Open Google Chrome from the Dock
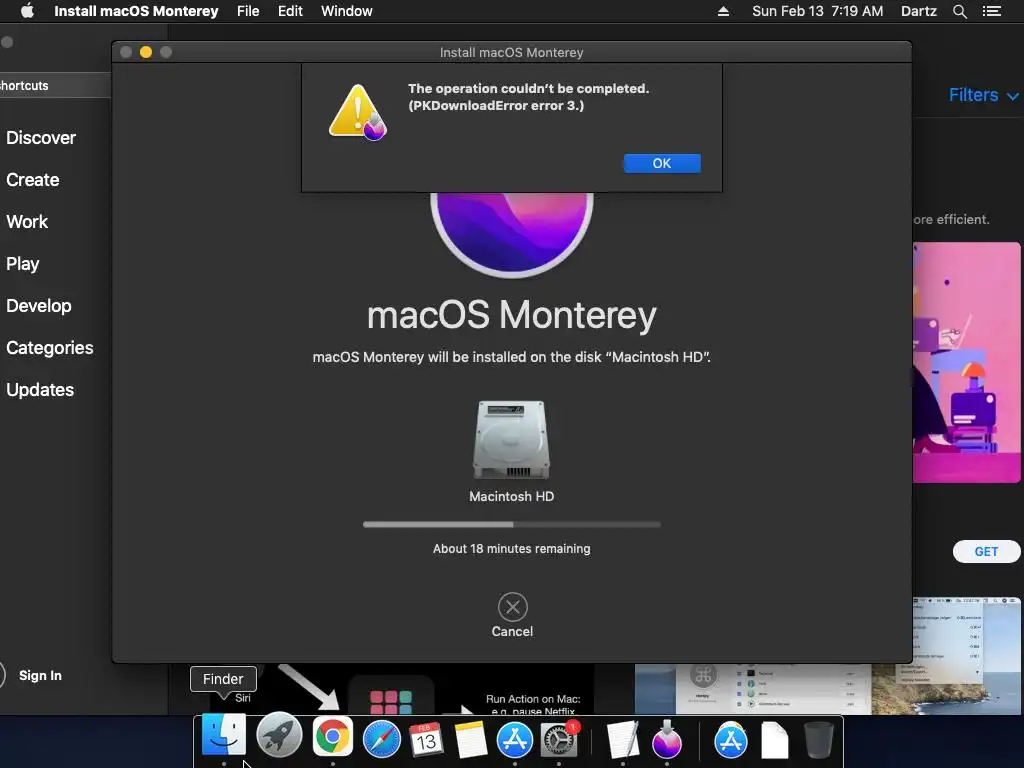Viewport: 1024px width, 768px height. [x=332, y=737]
